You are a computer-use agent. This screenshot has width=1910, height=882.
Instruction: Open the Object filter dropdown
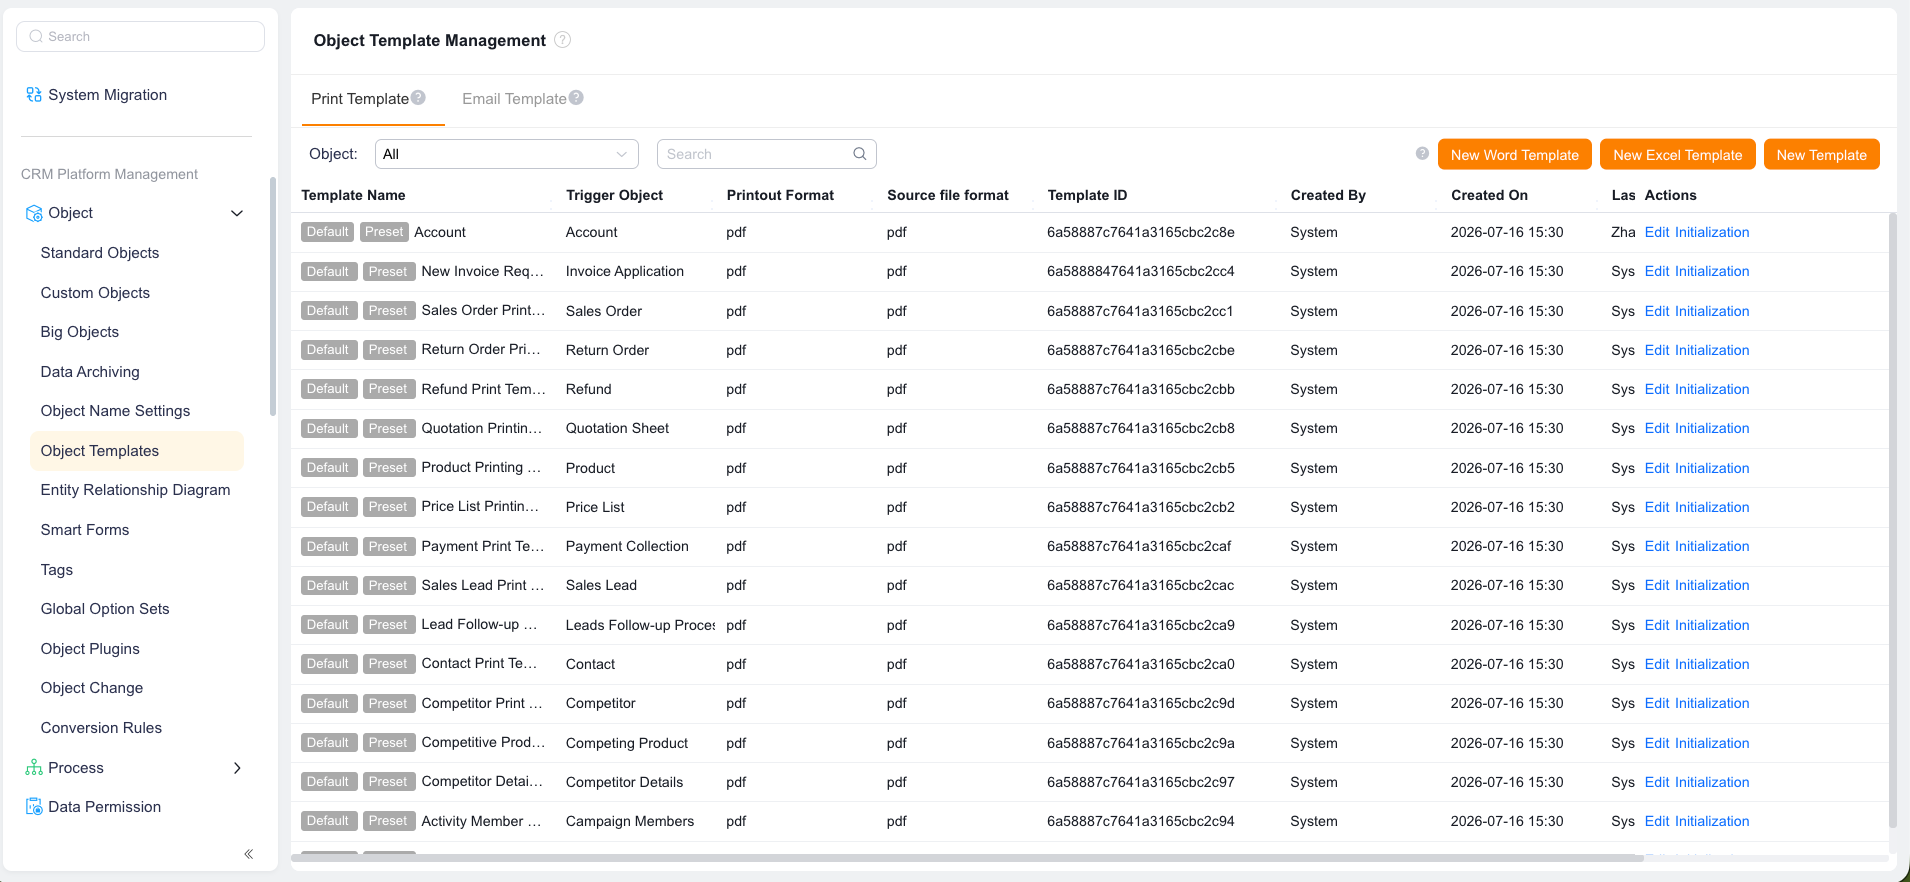[507, 154]
